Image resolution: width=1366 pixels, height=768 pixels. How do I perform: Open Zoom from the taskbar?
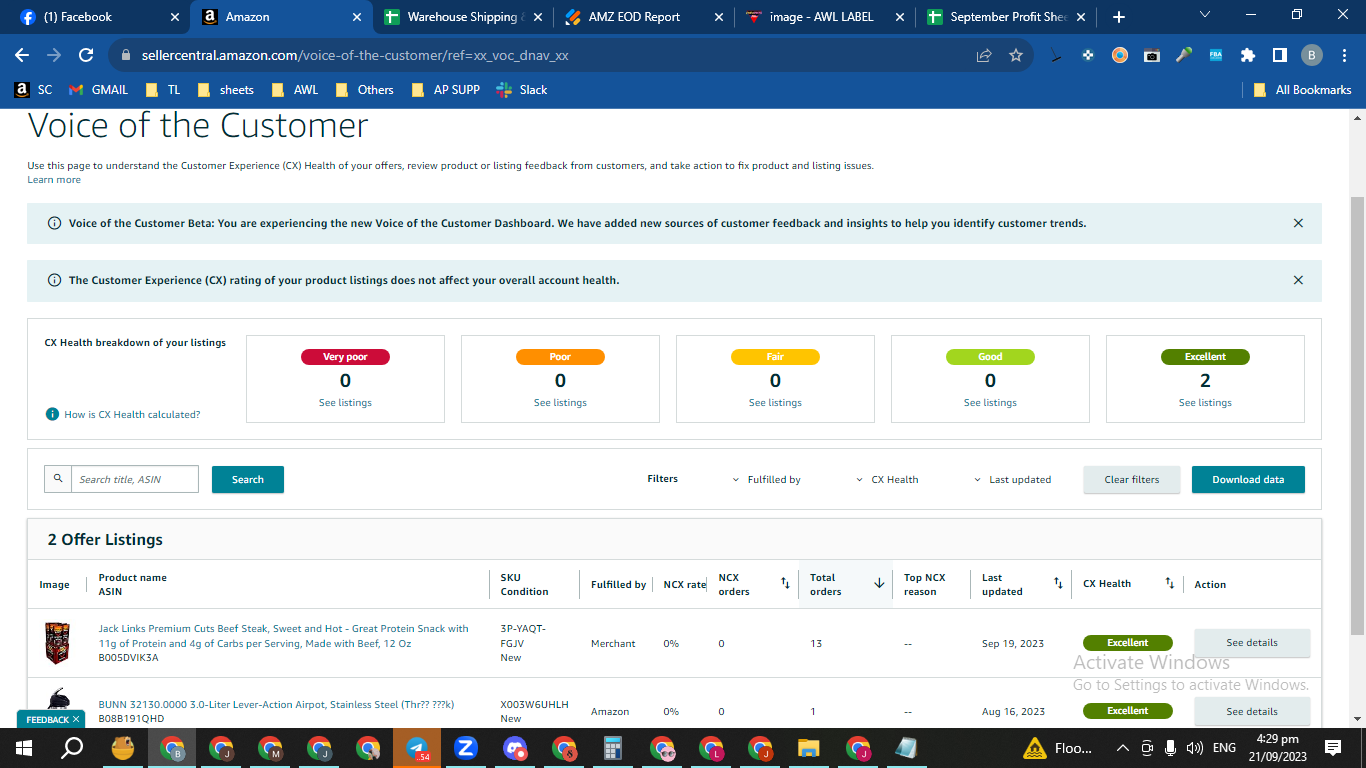(x=465, y=748)
